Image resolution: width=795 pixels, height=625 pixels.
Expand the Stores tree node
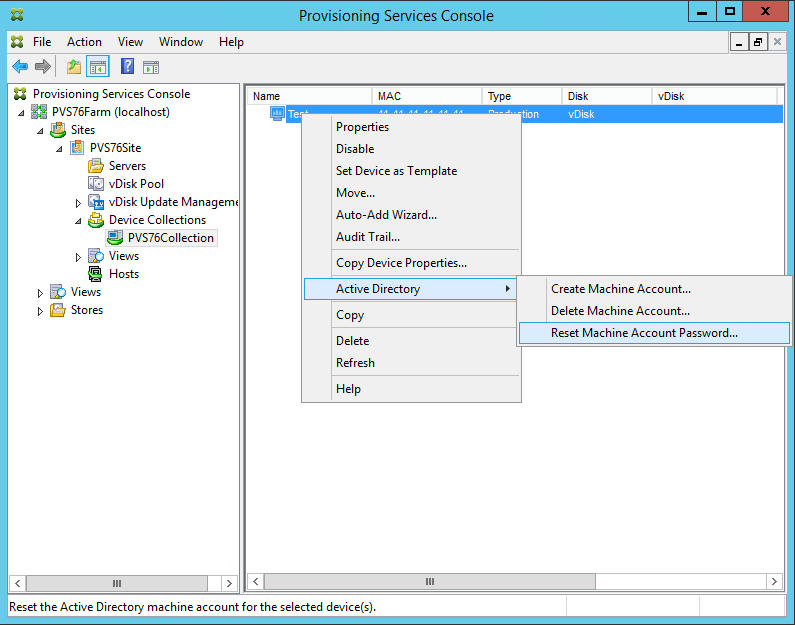click(x=40, y=311)
